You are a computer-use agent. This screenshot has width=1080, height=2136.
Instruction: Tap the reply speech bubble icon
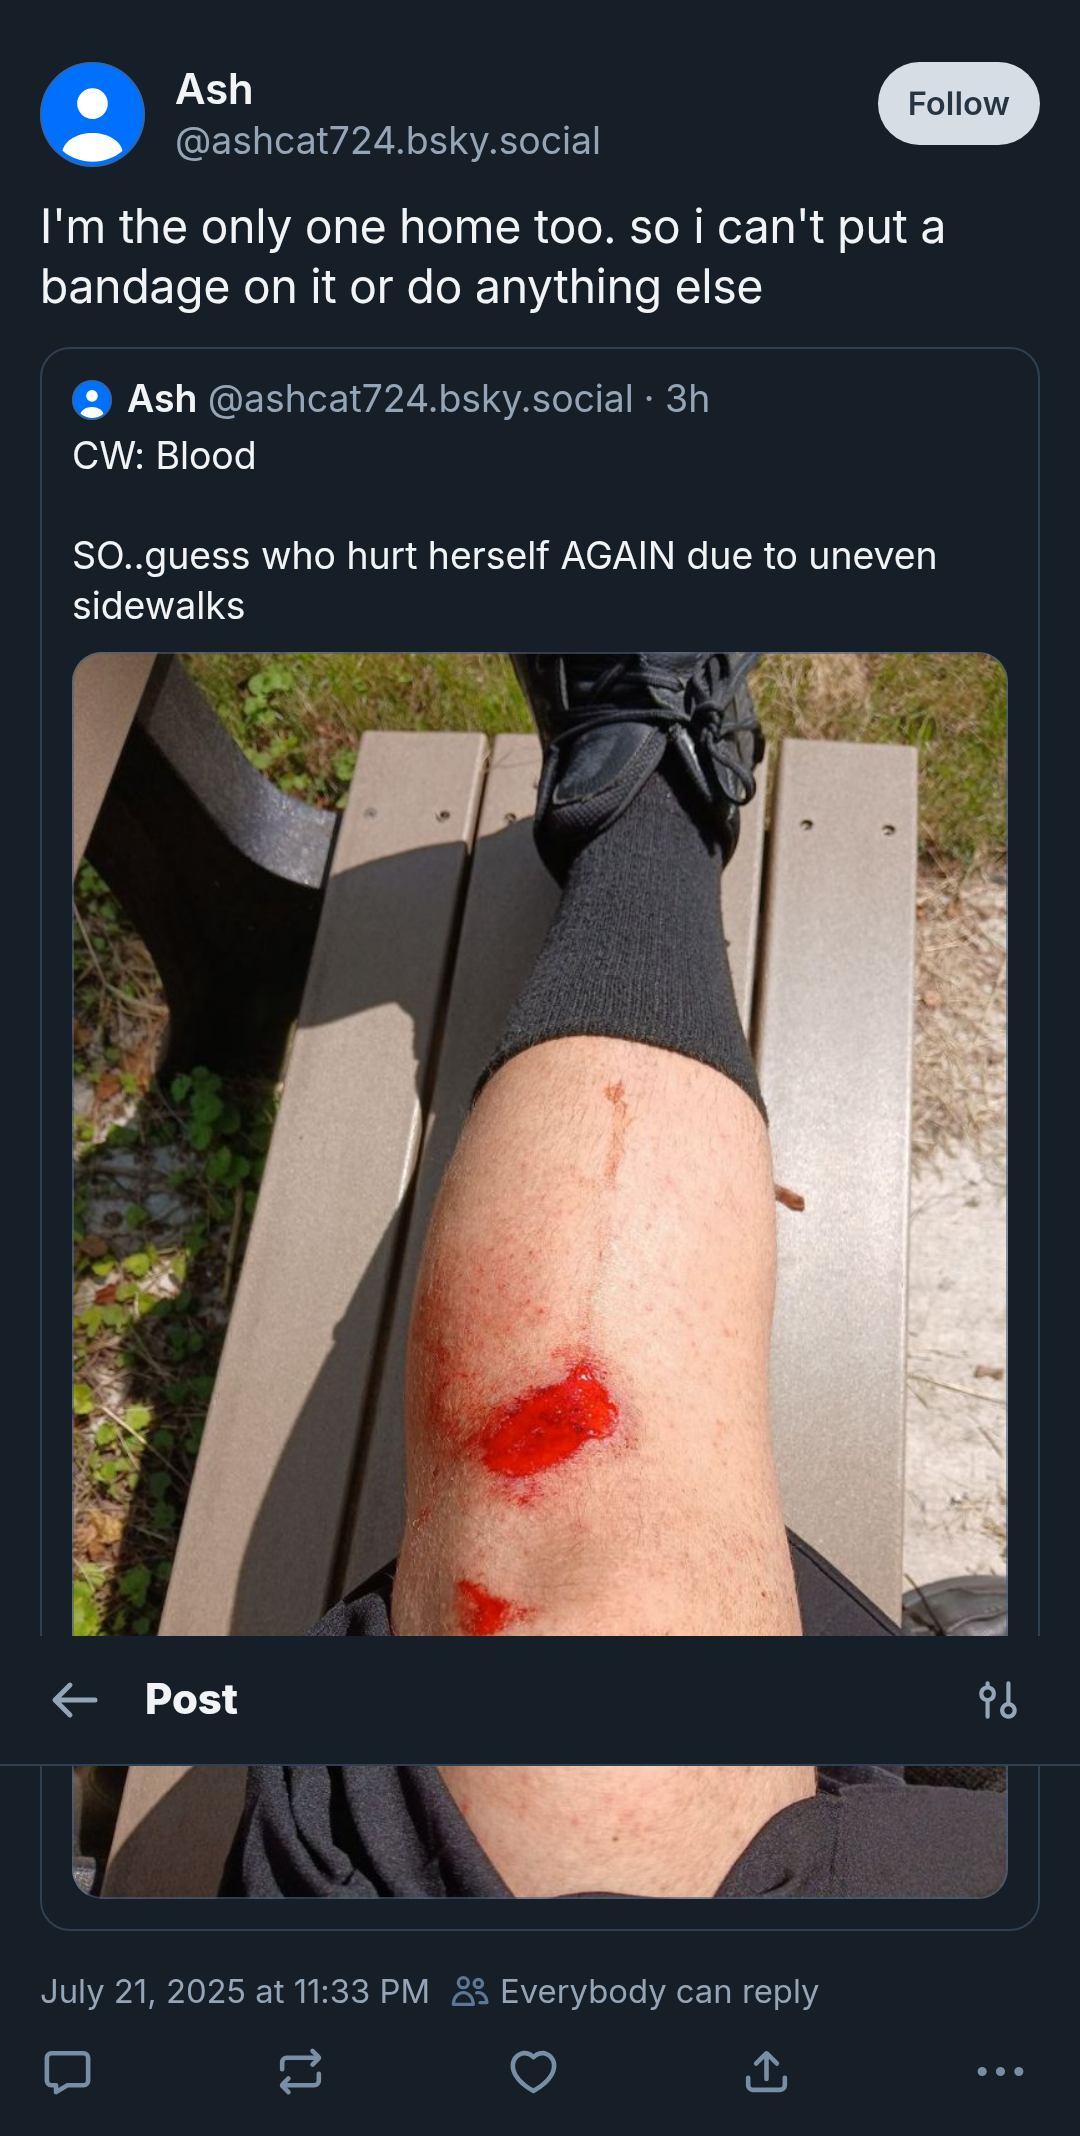[68, 2072]
